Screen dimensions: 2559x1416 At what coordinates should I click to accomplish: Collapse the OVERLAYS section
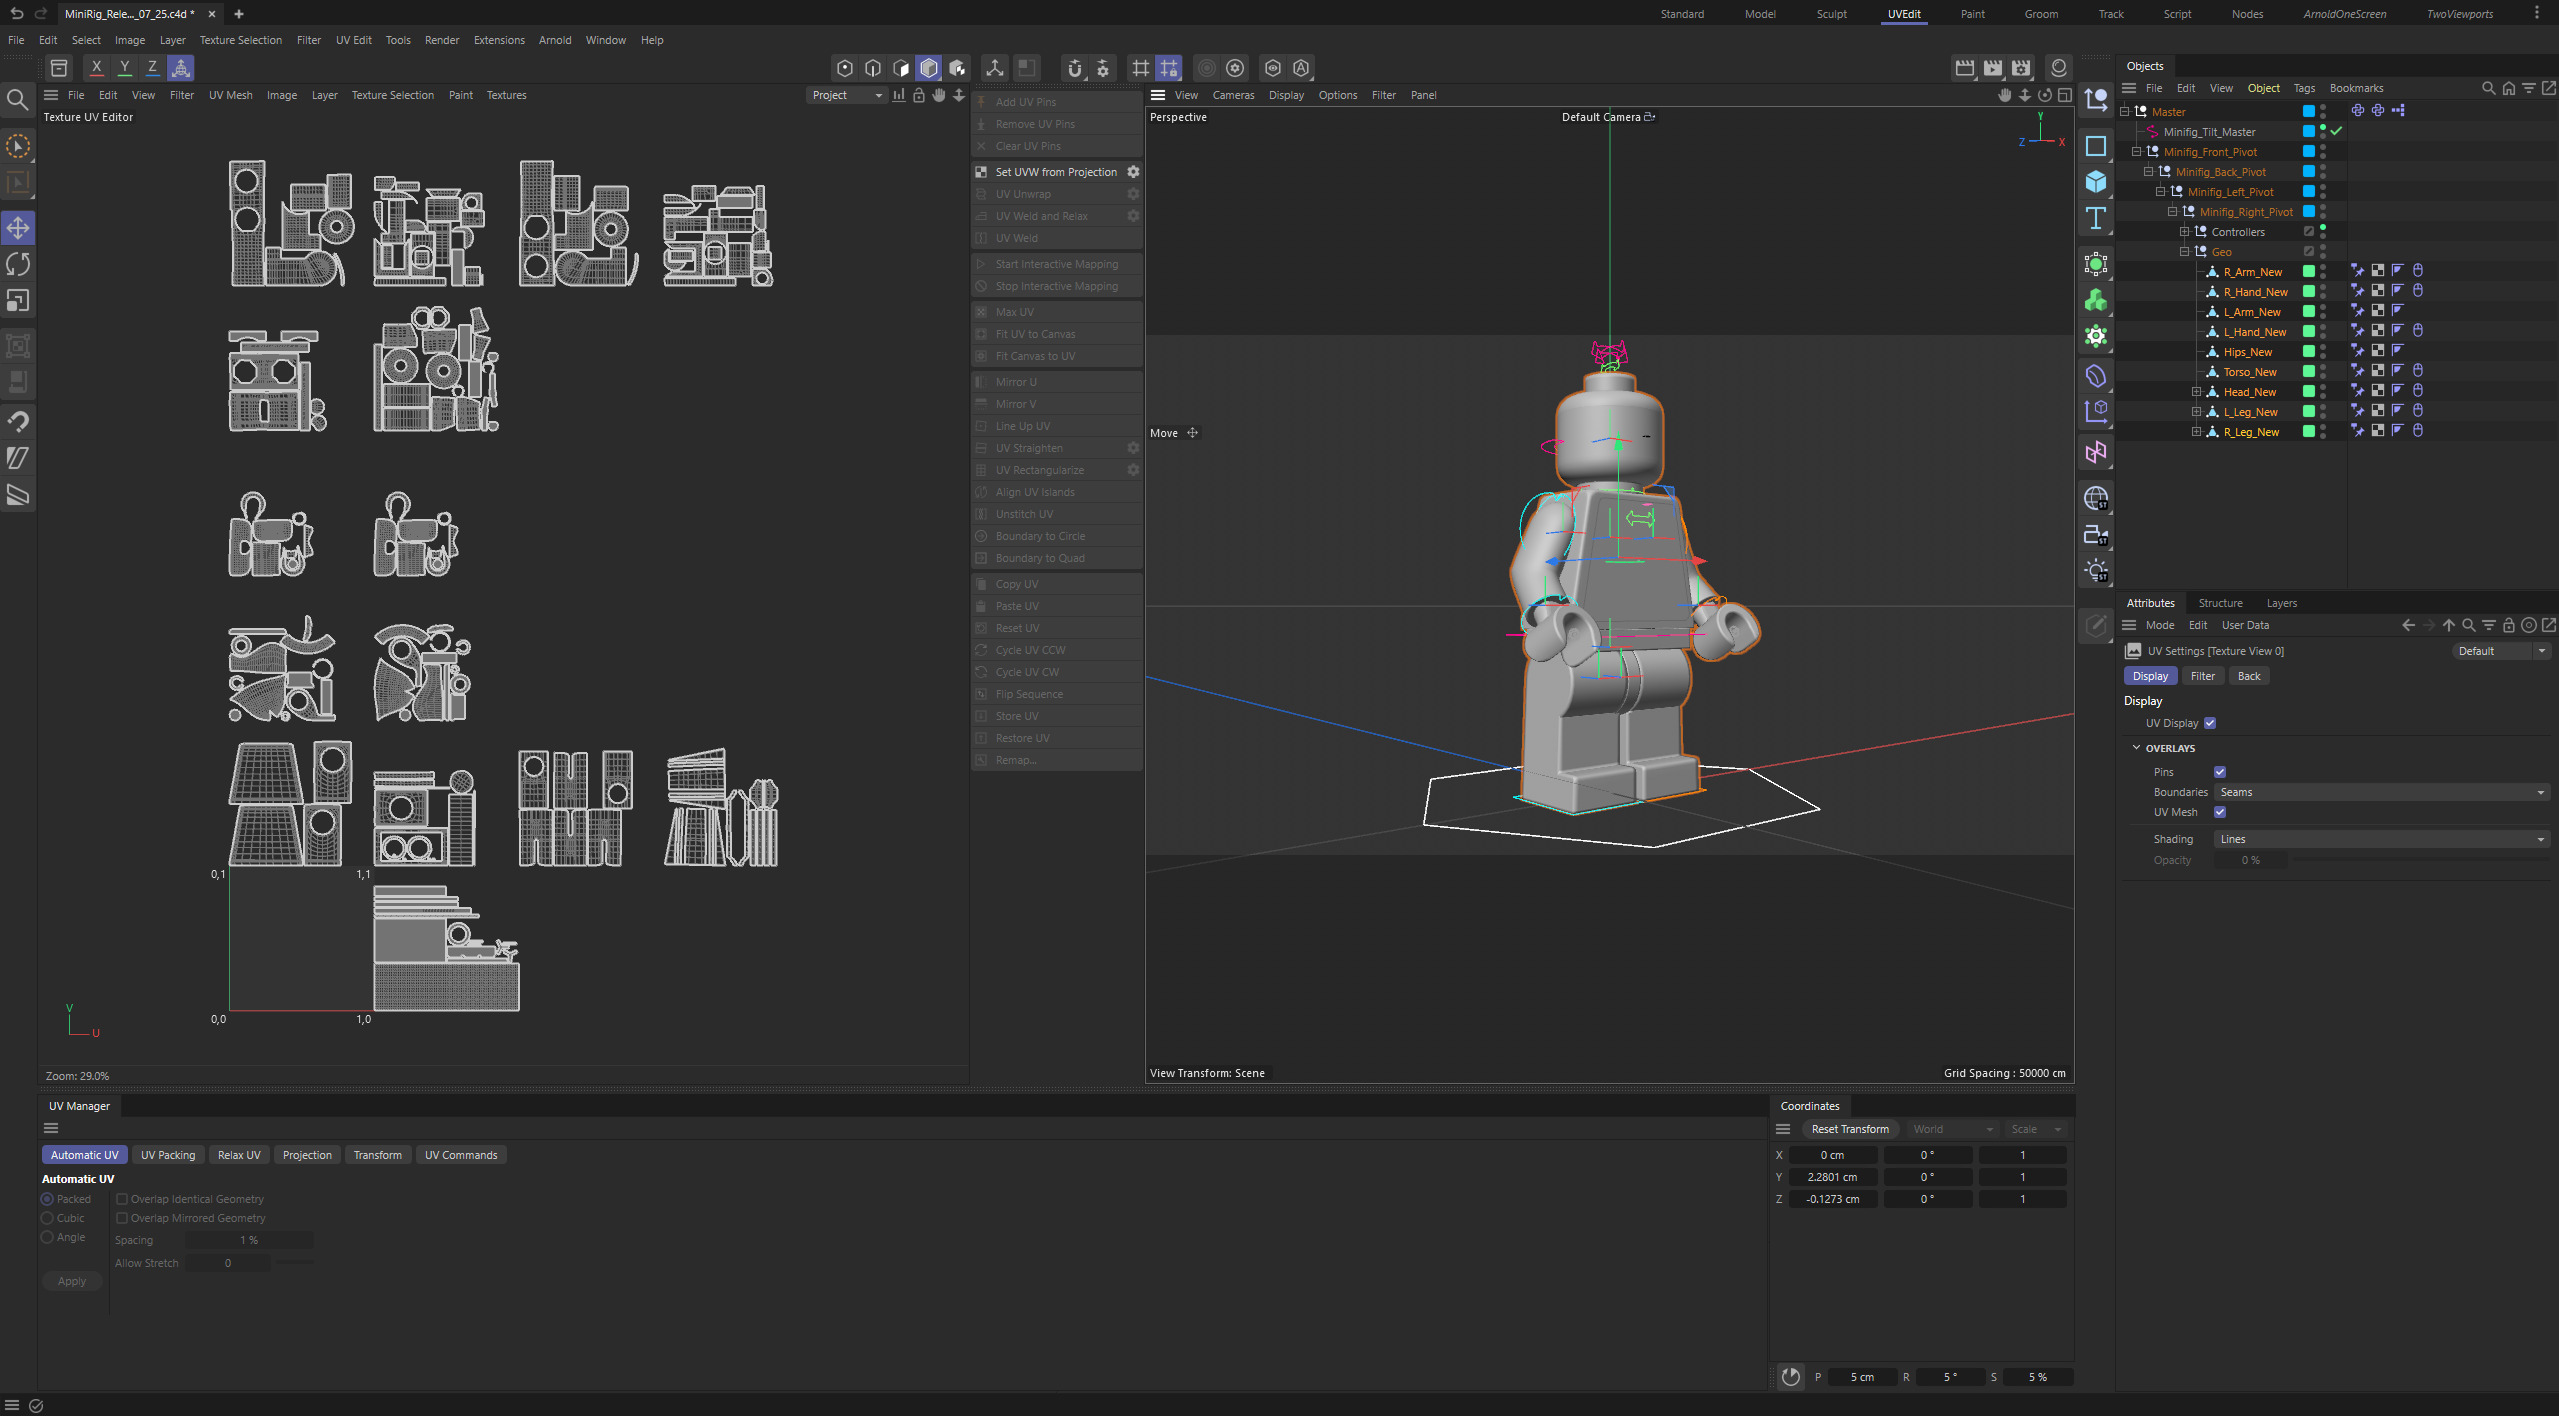click(x=2136, y=748)
